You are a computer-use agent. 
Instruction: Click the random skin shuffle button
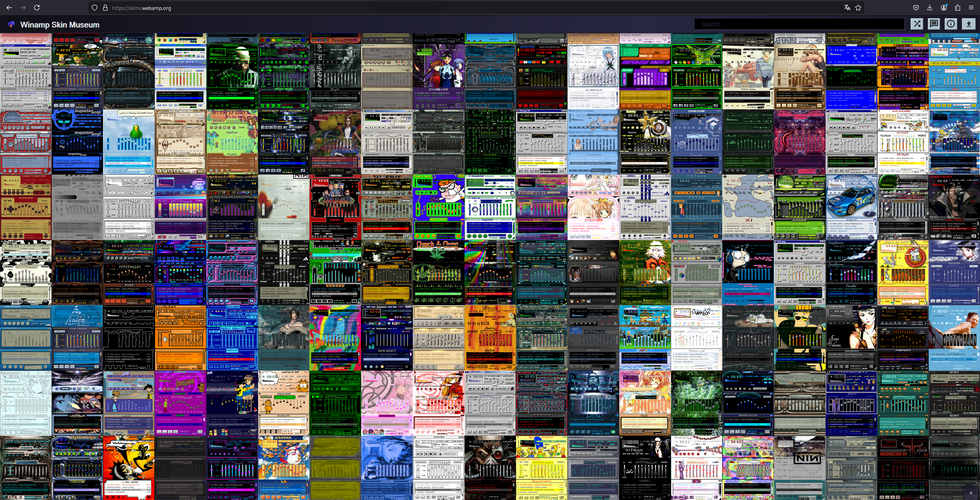[917, 24]
